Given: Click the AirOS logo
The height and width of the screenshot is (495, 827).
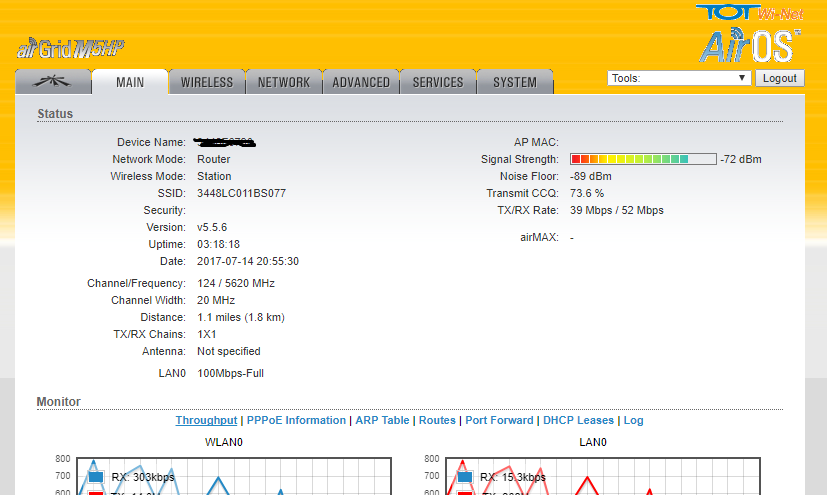Looking at the screenshot, I should coord(749,45).
